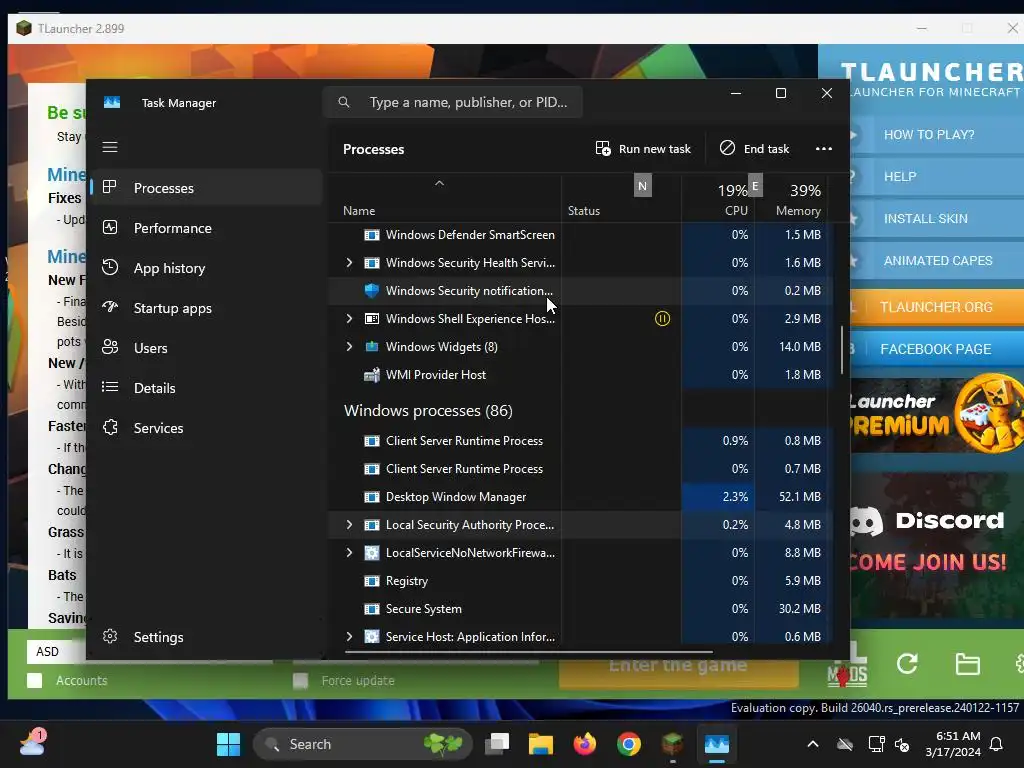Show the Details page

pyautogui.click(x=207, y=388)
